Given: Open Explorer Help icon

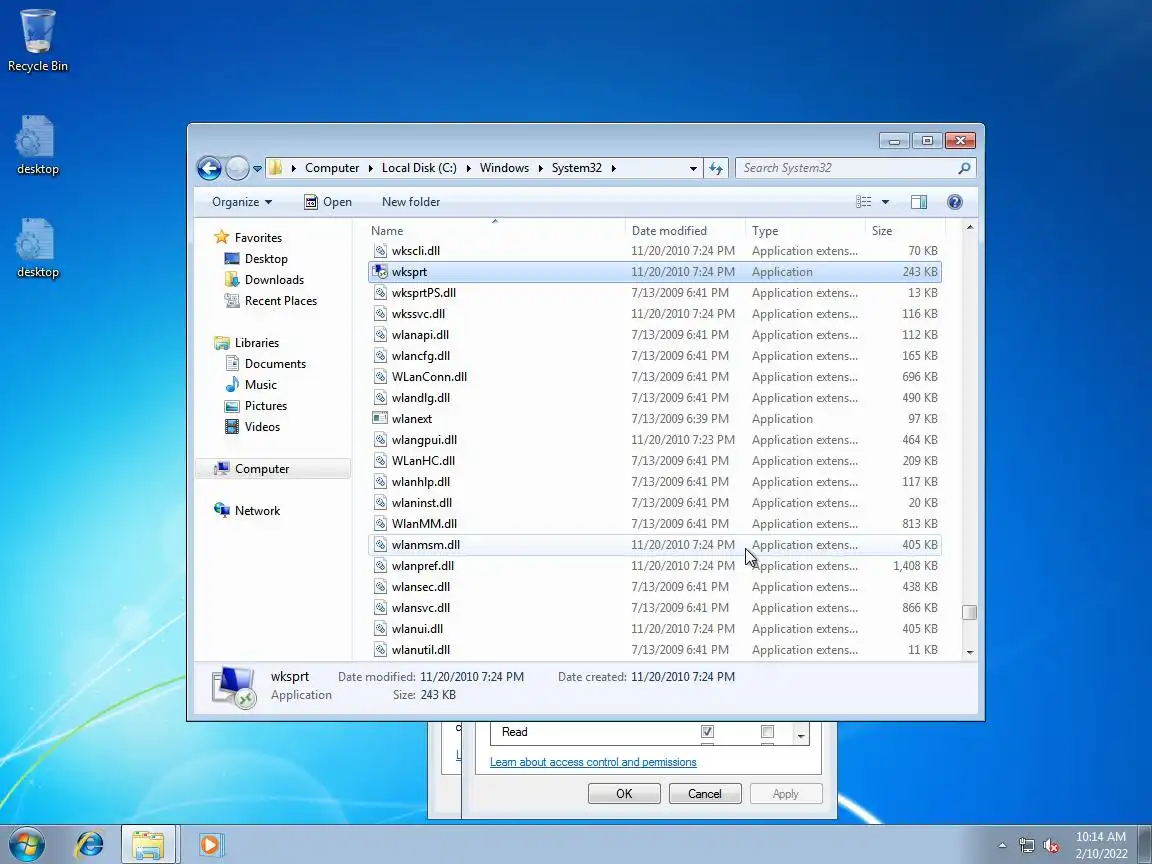Looking at the screenshot, I should (x=954, y=202).
